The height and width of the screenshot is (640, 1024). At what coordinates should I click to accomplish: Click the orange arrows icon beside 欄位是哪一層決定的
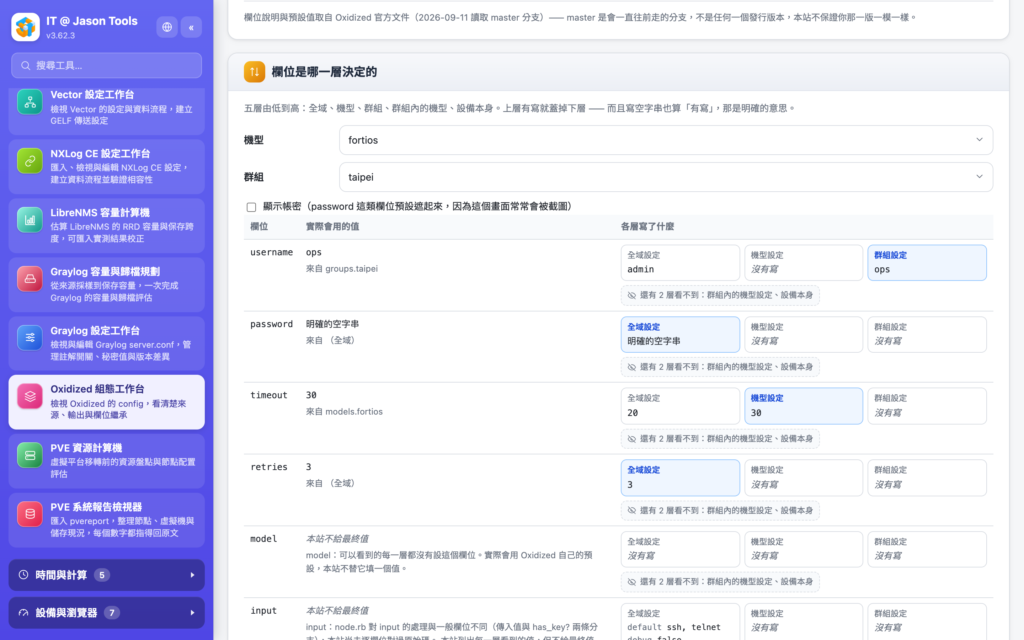click(254, 72)
